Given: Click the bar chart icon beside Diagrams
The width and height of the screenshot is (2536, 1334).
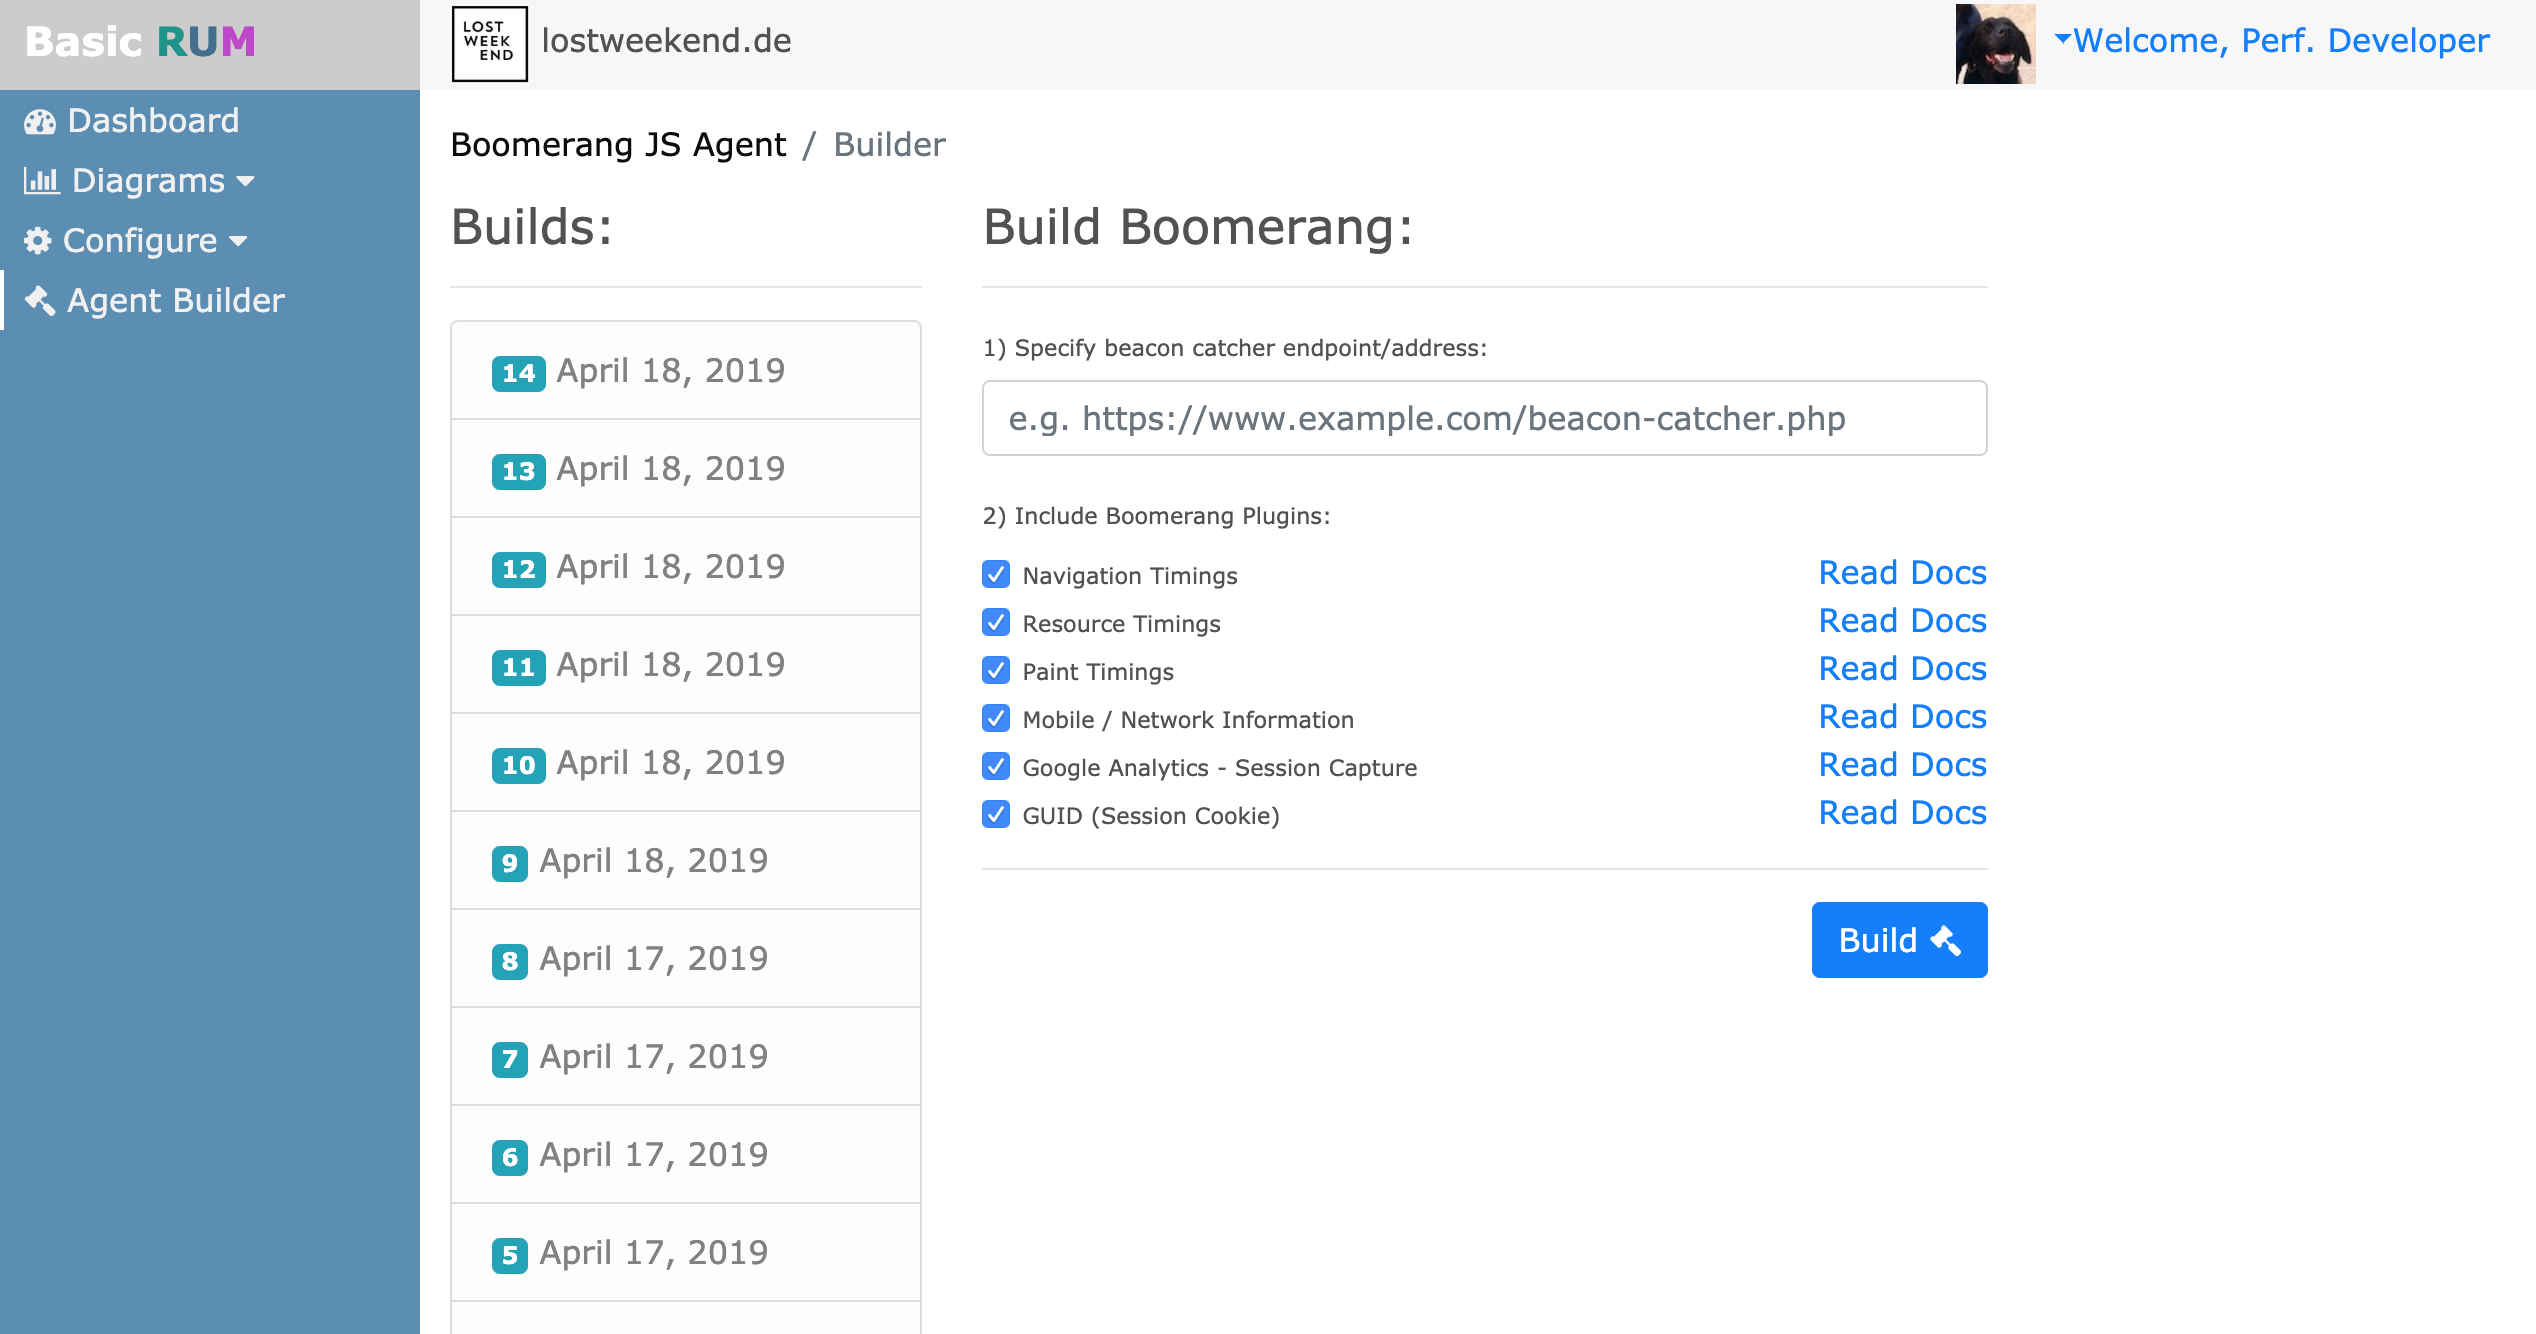Looking at the screenshot, I should click(41, 181).
